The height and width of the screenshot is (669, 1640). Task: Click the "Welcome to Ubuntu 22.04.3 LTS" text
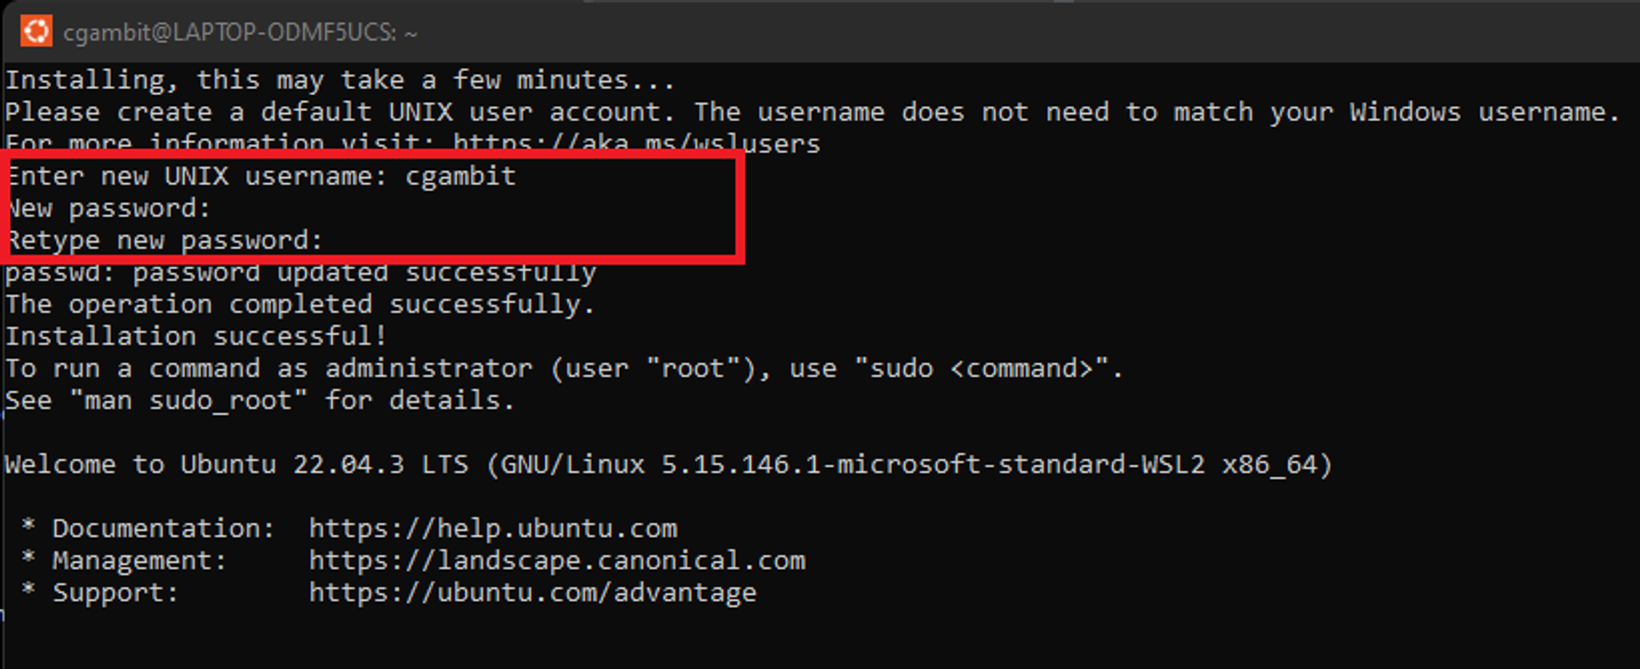[x=236, y=464]
